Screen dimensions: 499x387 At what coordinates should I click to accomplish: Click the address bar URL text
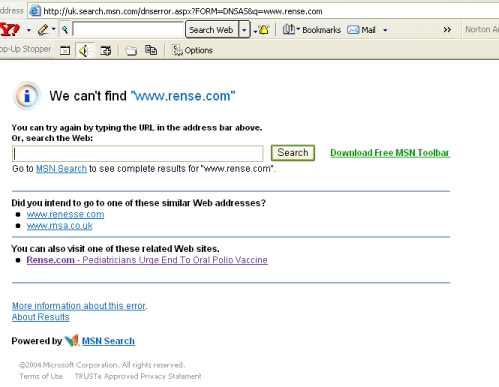183,11
